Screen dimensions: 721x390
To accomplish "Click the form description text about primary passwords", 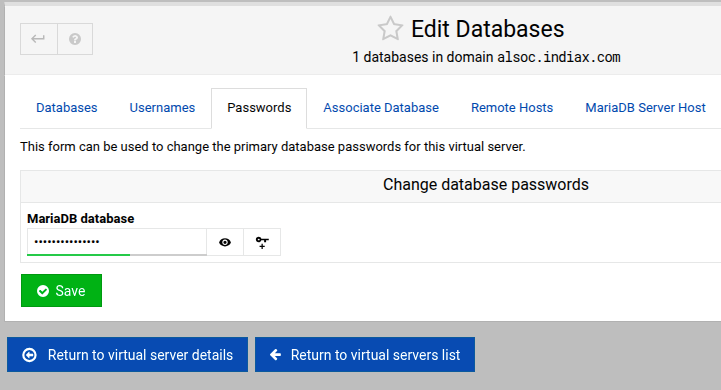I will (x=273, y=147).
